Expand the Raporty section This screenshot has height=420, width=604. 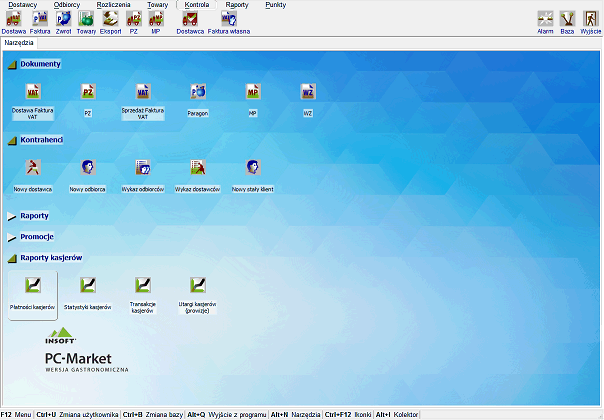(x=12, y=216)
